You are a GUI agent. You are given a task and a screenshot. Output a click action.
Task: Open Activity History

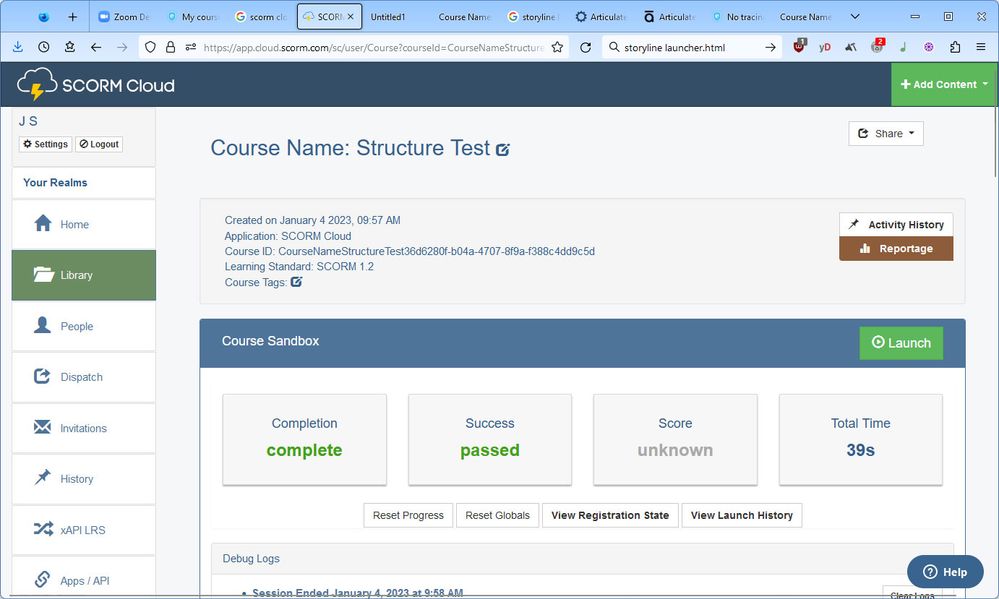coord(896,224)
